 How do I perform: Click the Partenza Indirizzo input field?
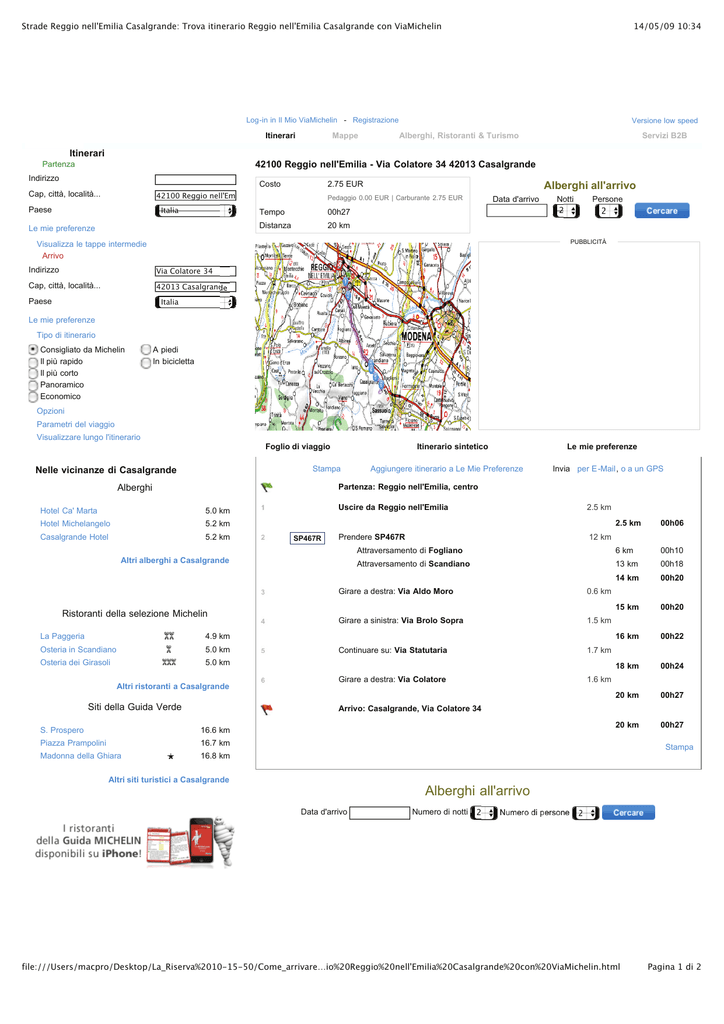point(195,180)
